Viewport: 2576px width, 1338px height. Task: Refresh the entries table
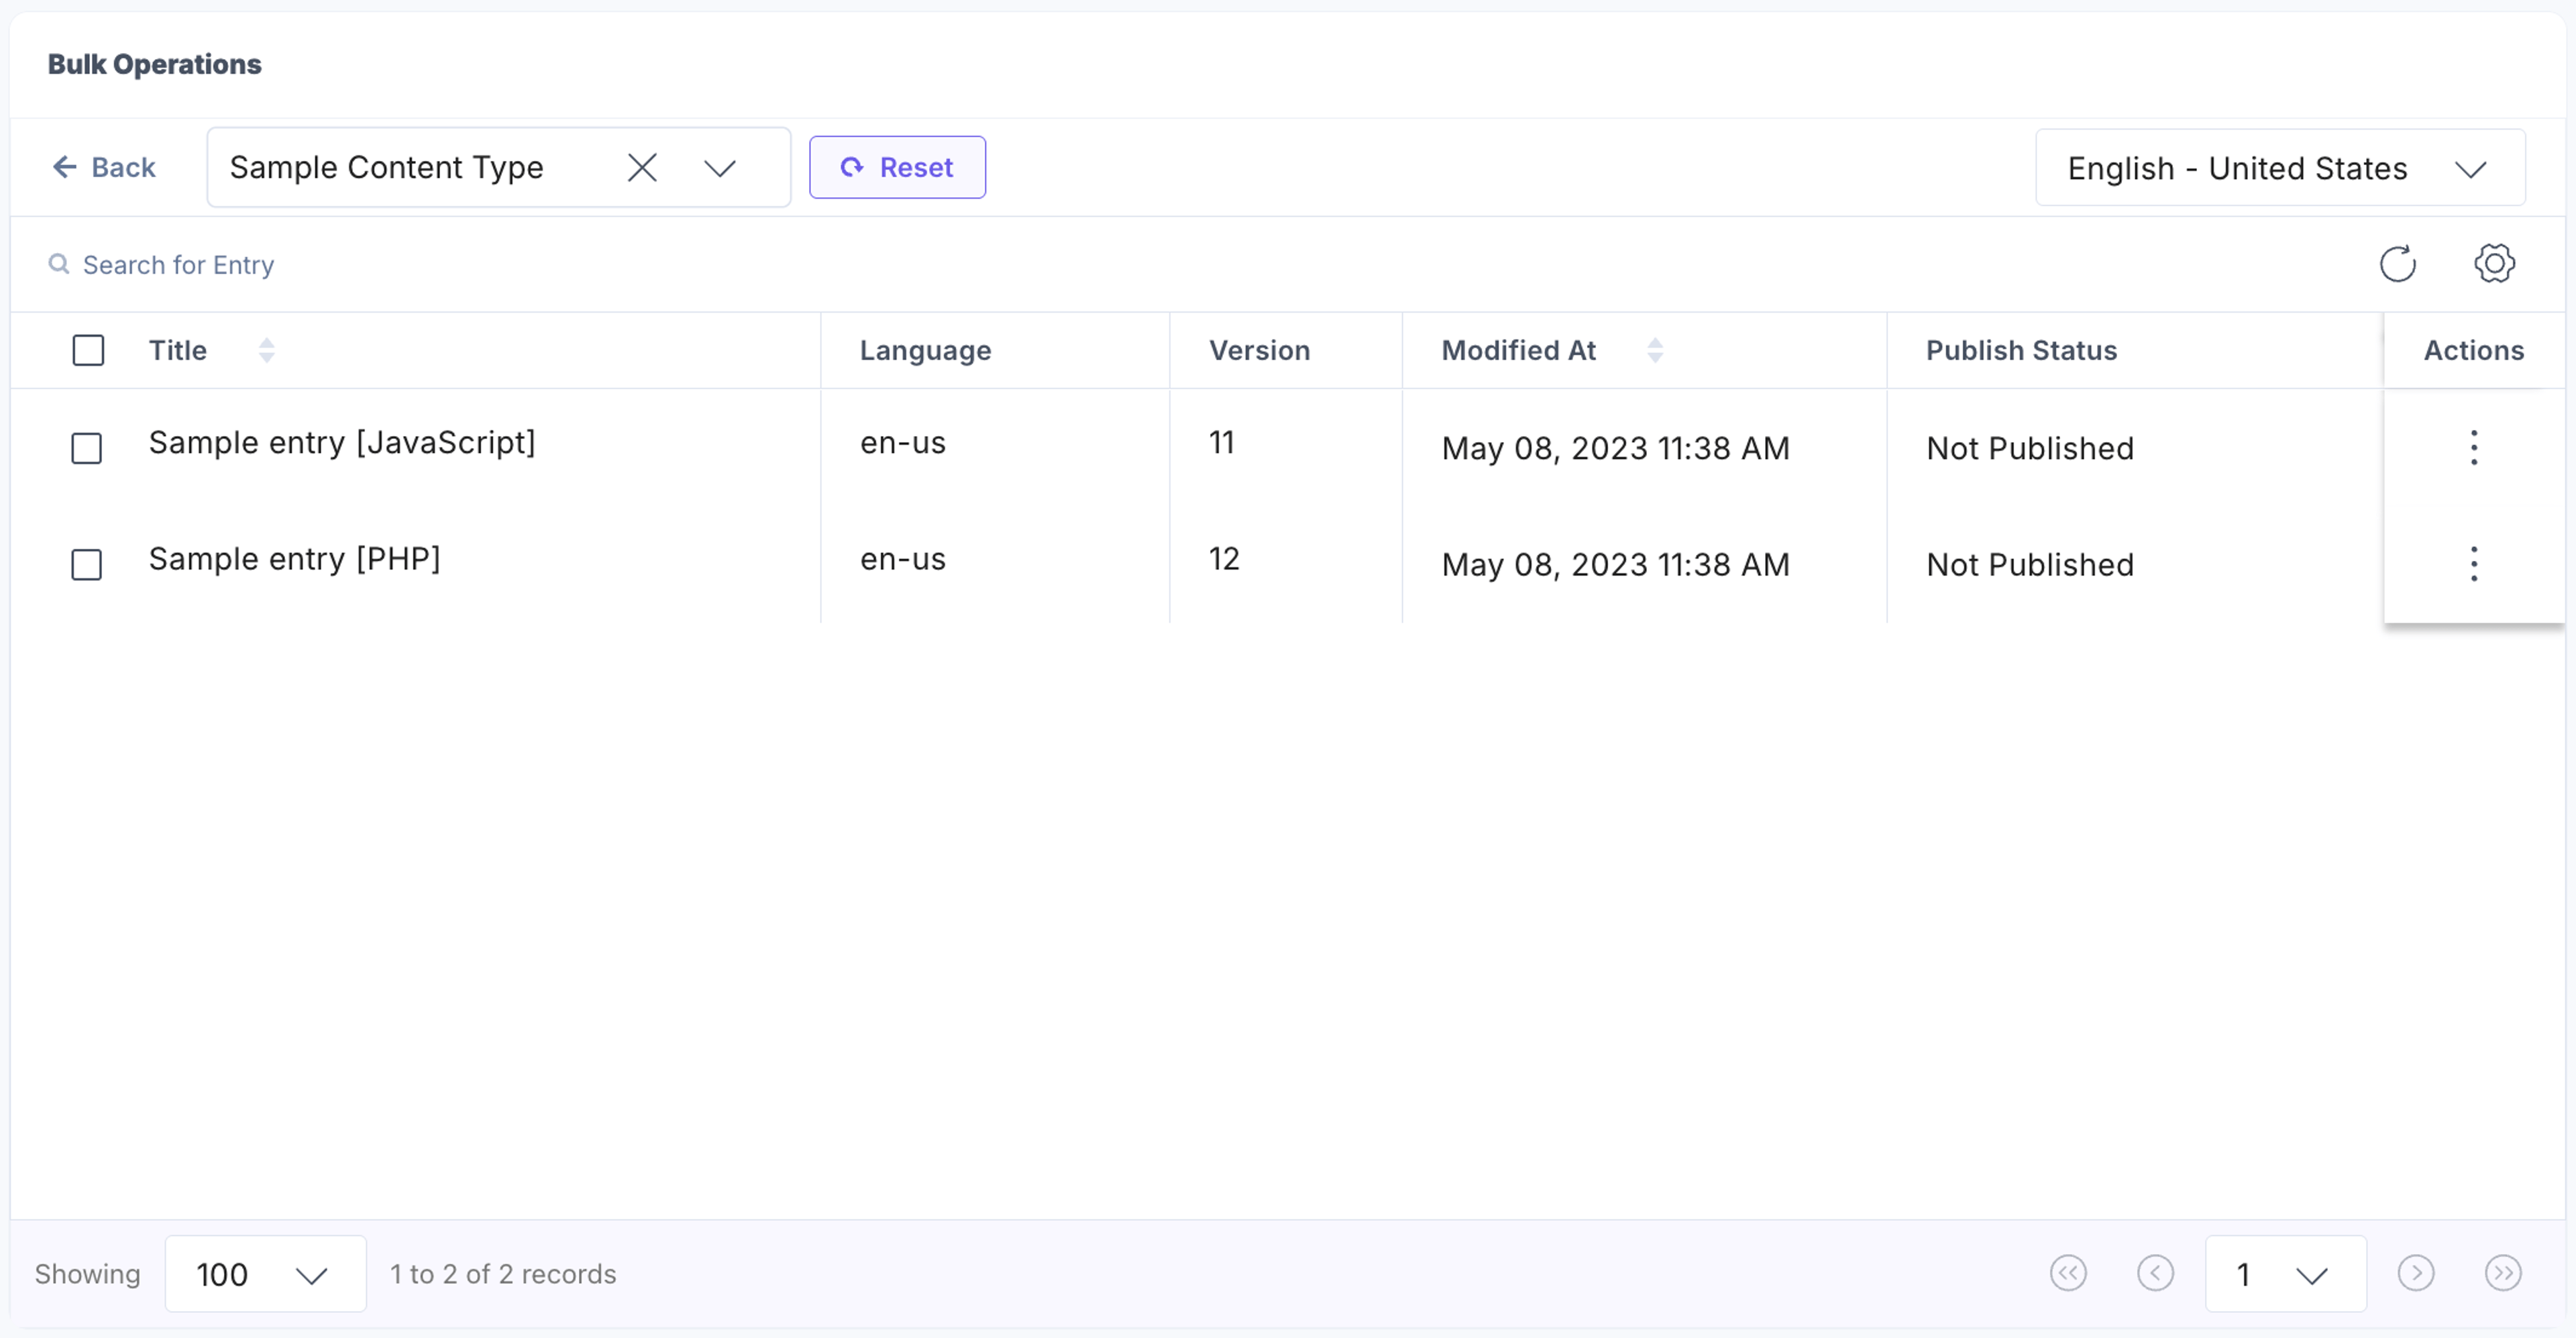click(x=2397, y=264)
